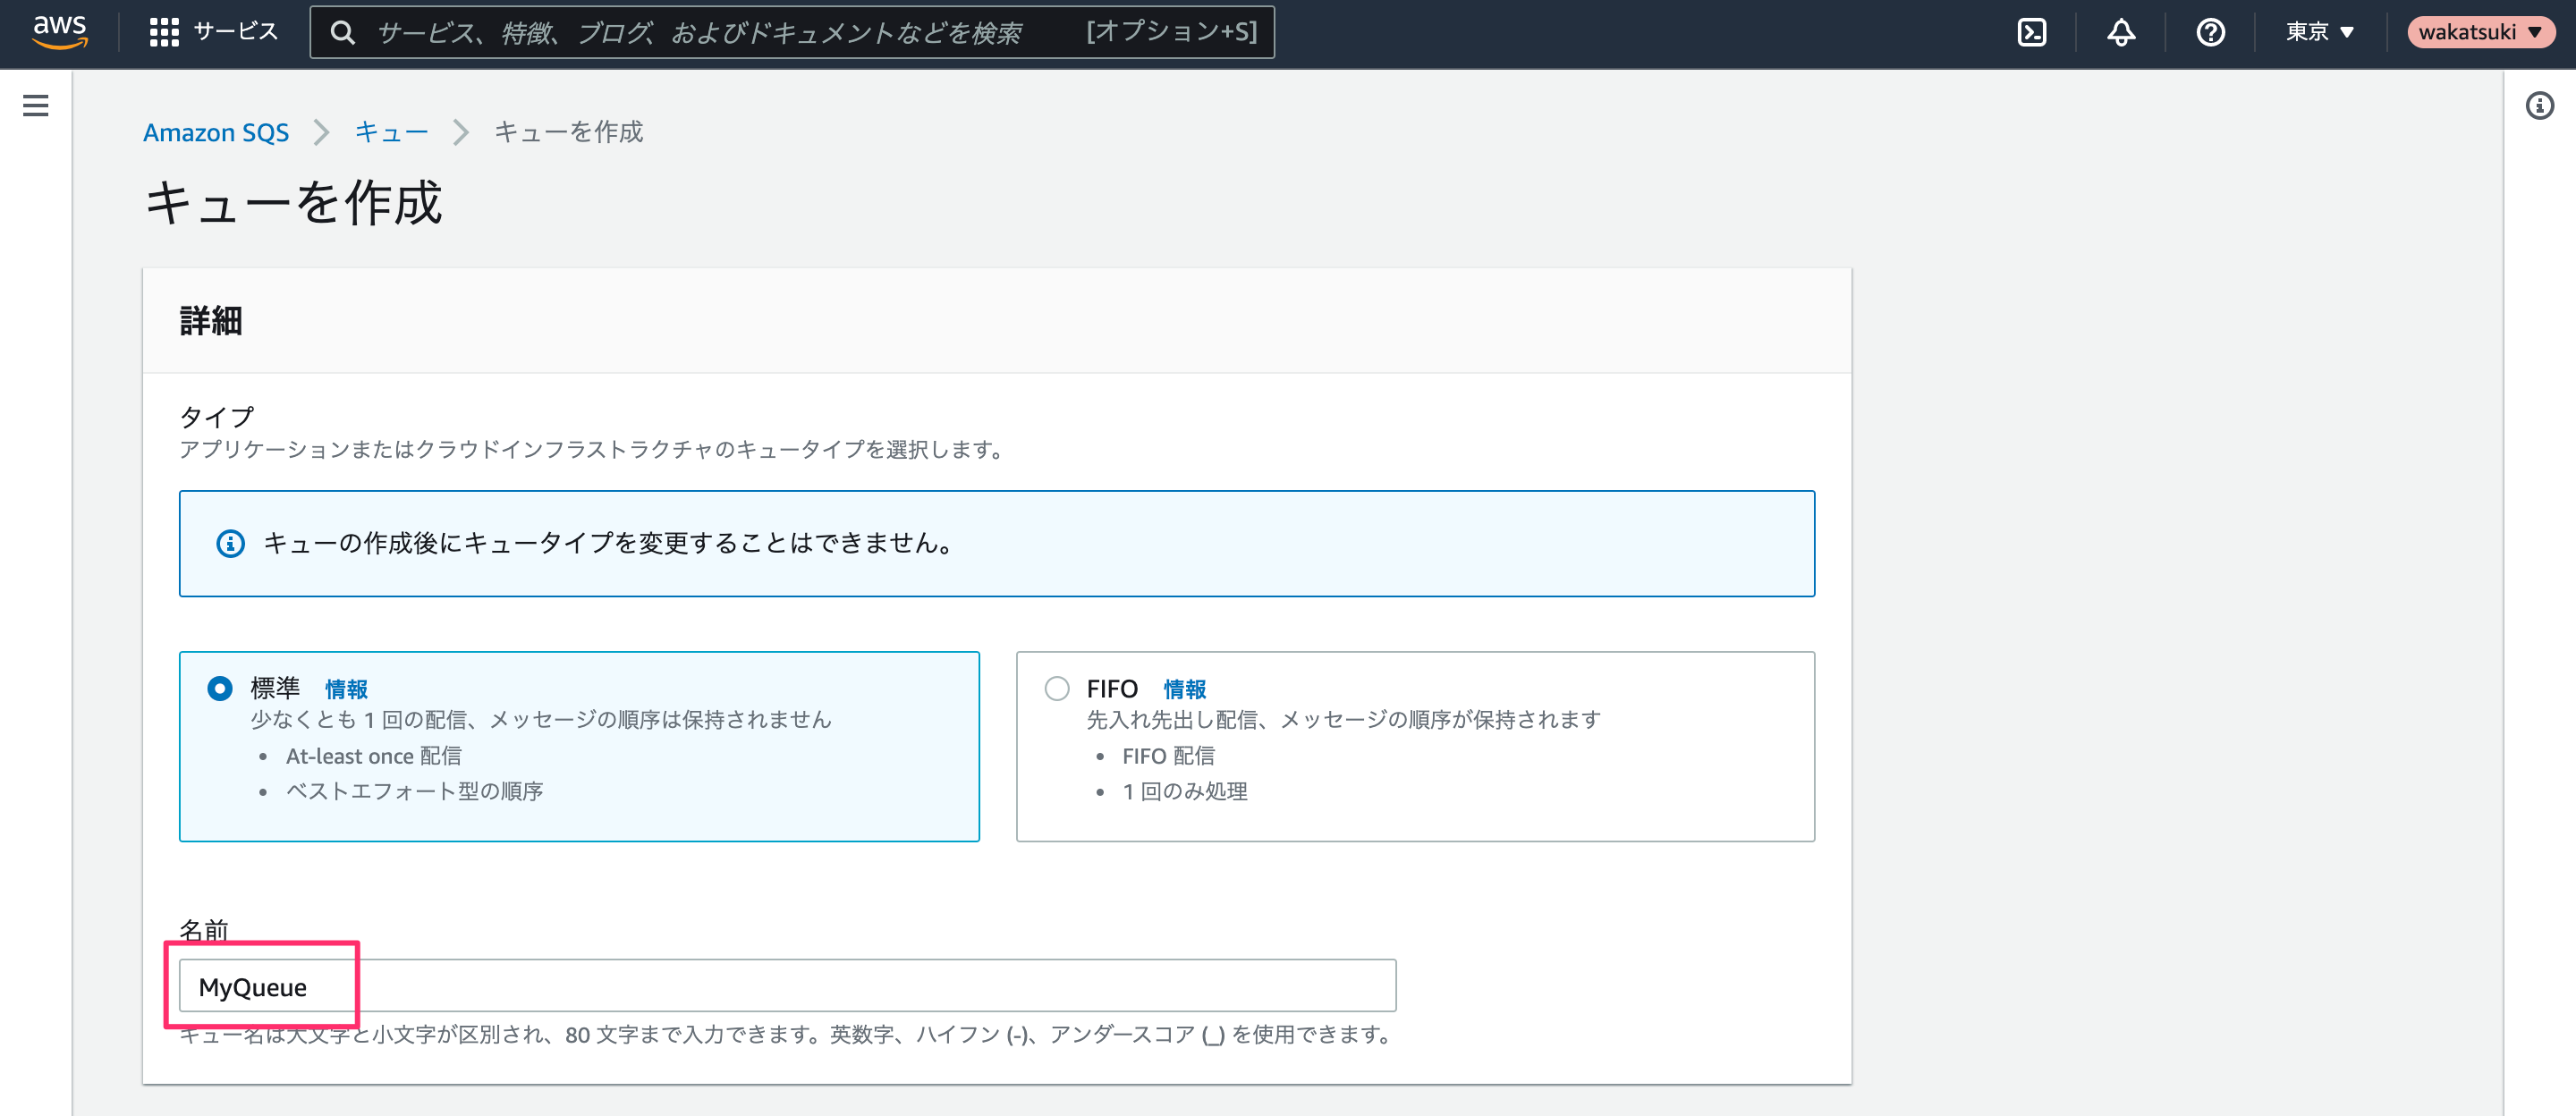Open the hamburger side navigation menu
The image size is (2576, 1116).
click(36, 105)
